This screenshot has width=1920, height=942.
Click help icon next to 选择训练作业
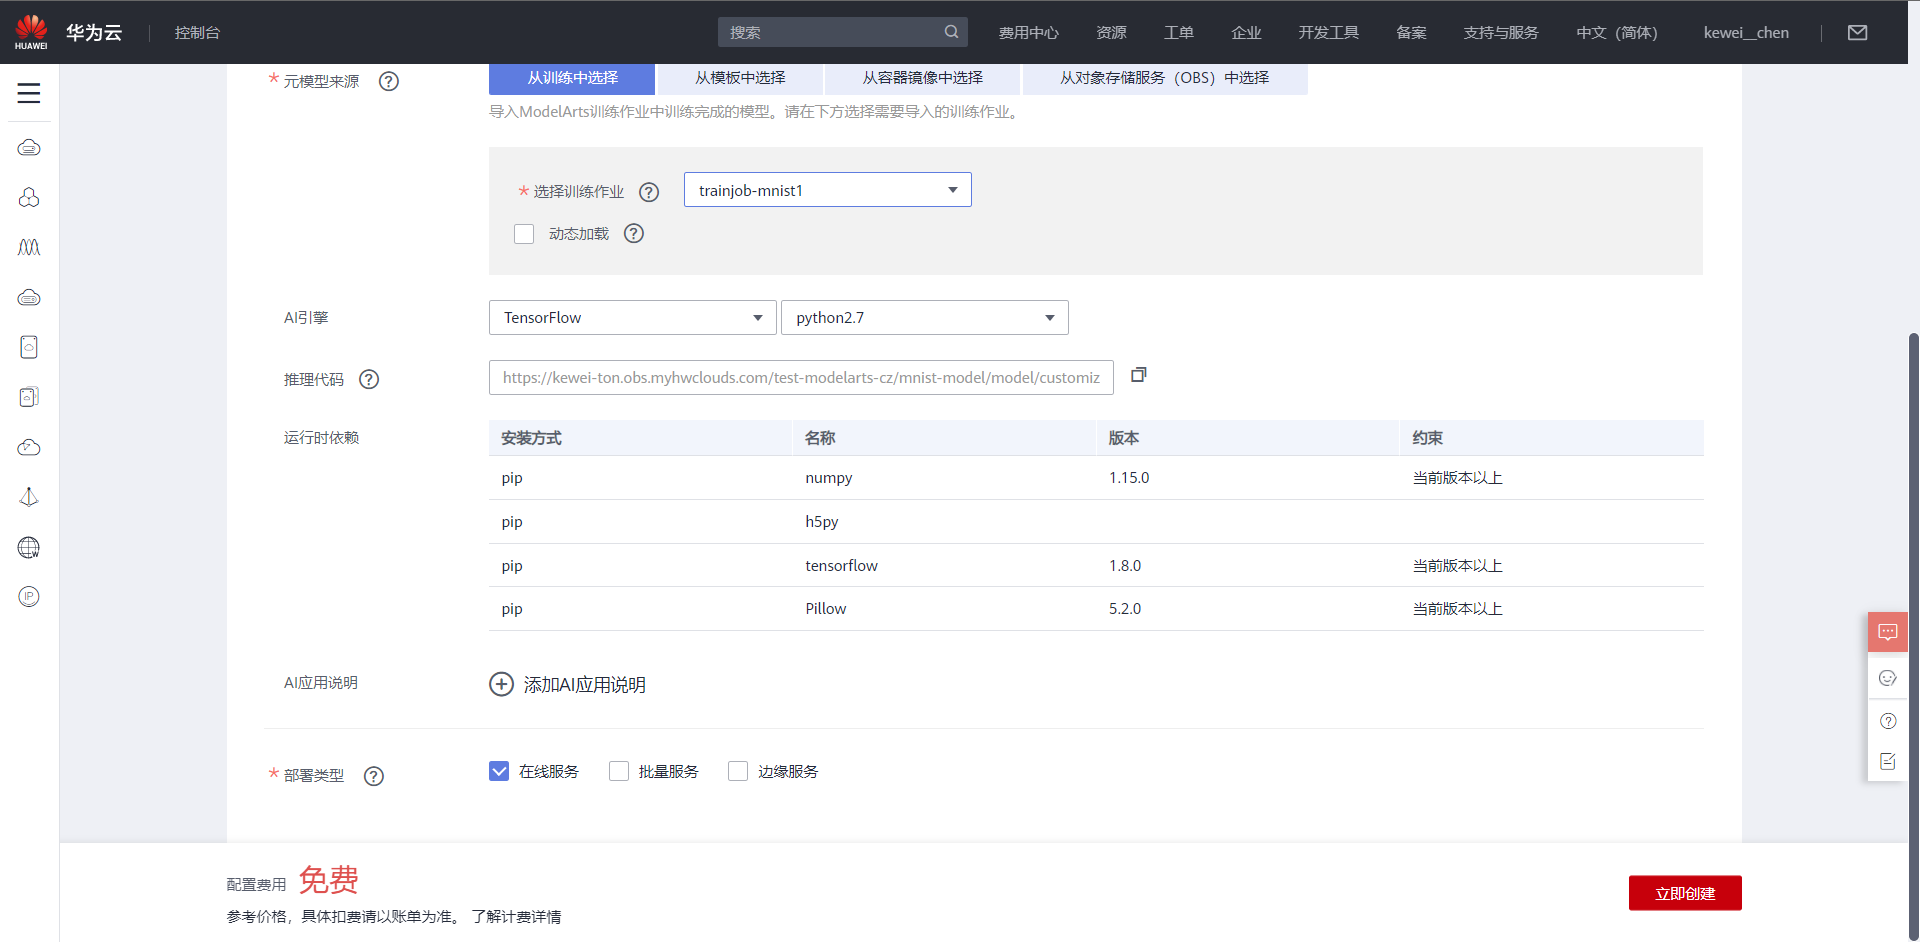click(649, 192)
